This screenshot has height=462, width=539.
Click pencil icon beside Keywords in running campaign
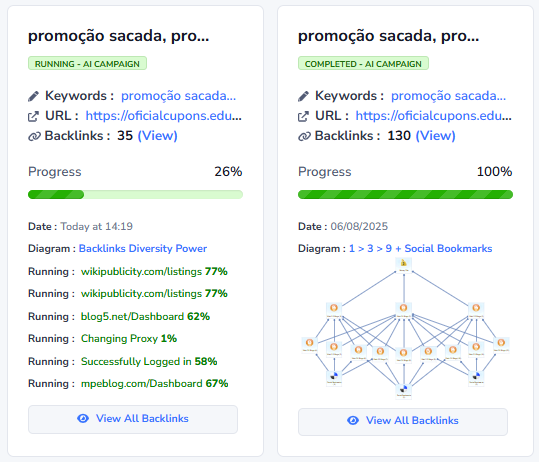coord(33,96)
